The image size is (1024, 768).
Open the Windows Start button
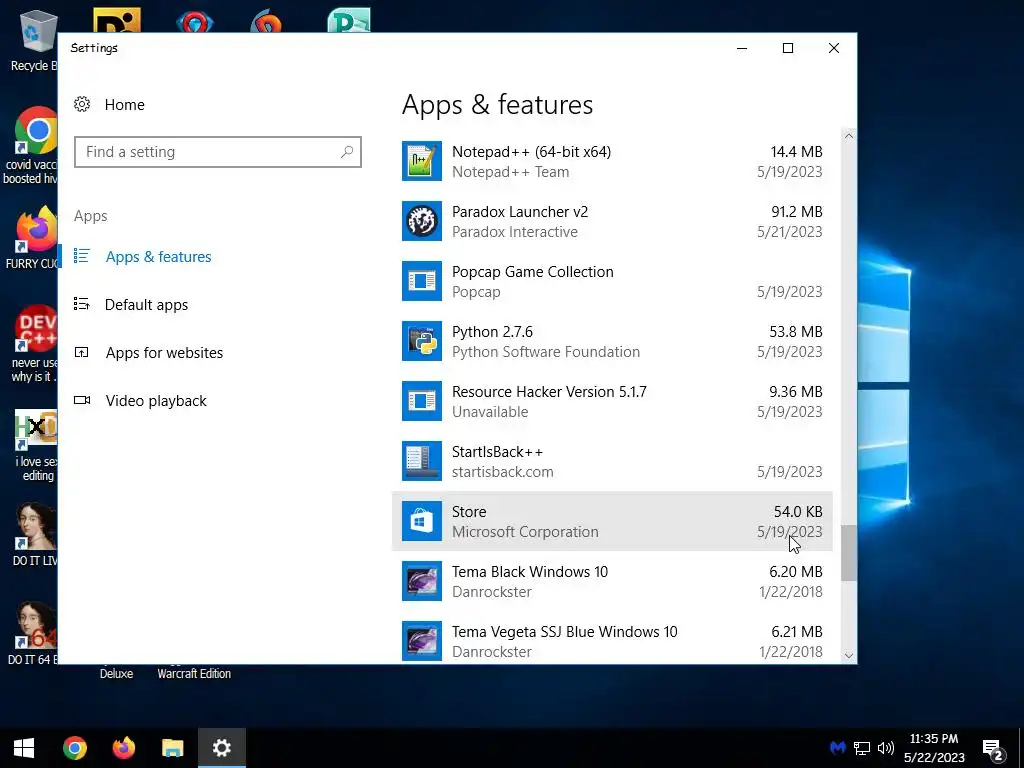click(24, 748)
